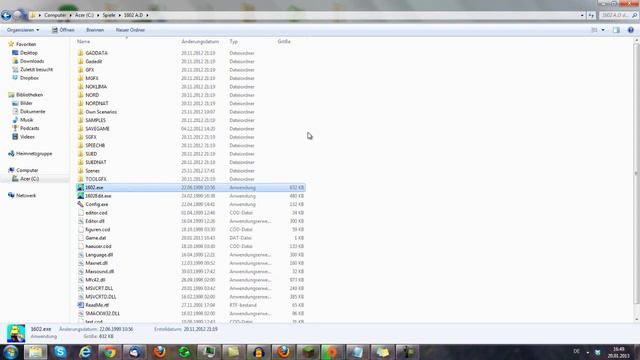This screenshot has height=360, width=640.
Task: Select the Editor.dll file icon
Action: (x=80, y=221)
